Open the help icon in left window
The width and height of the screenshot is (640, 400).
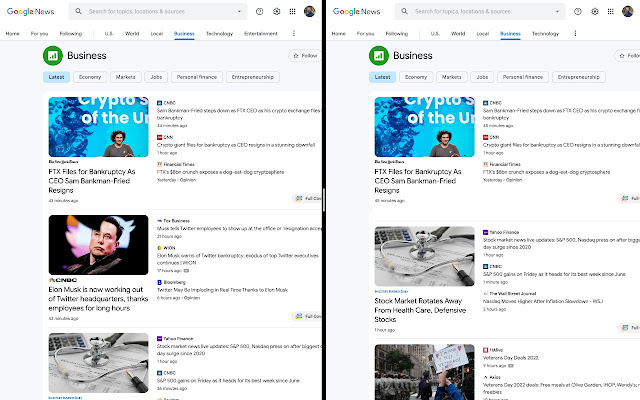(x=260, y=11)
